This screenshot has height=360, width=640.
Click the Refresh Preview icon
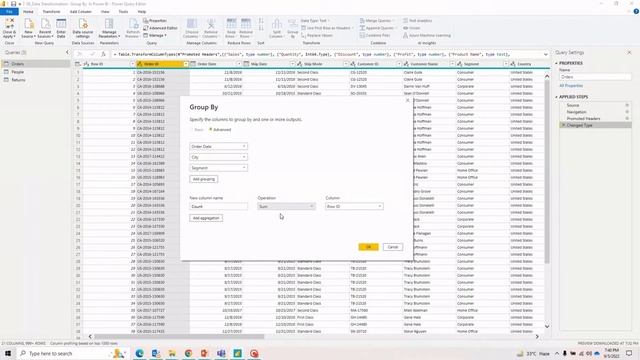[x=133, y=28]
